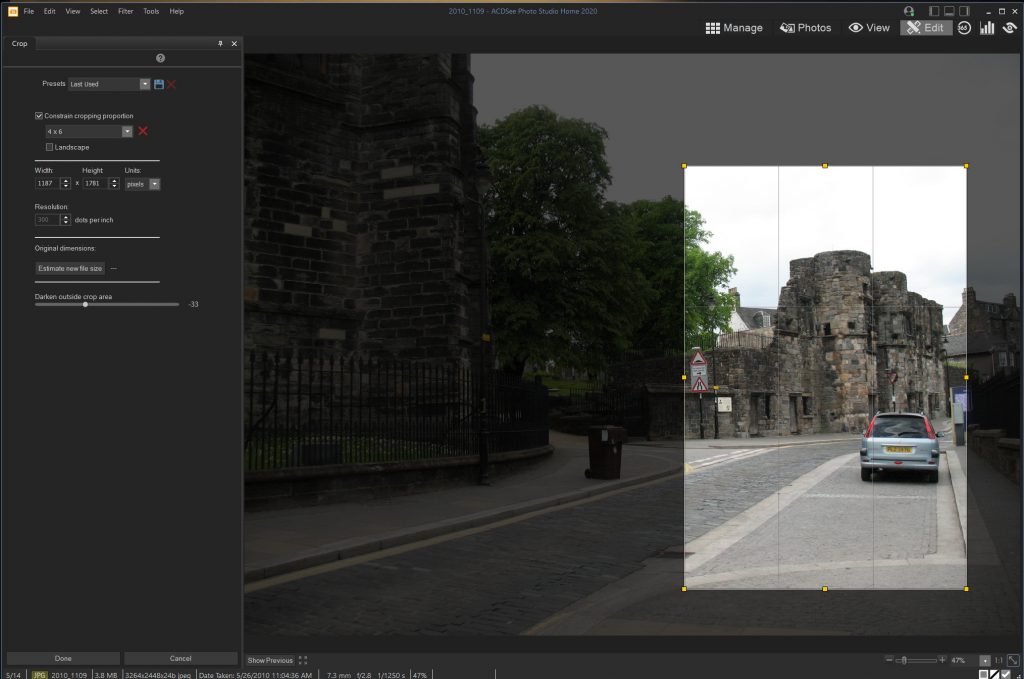This screenshot has width=1024, height=679.
Task: Click the crop panel help icon
Action: [x=161, y=59]
